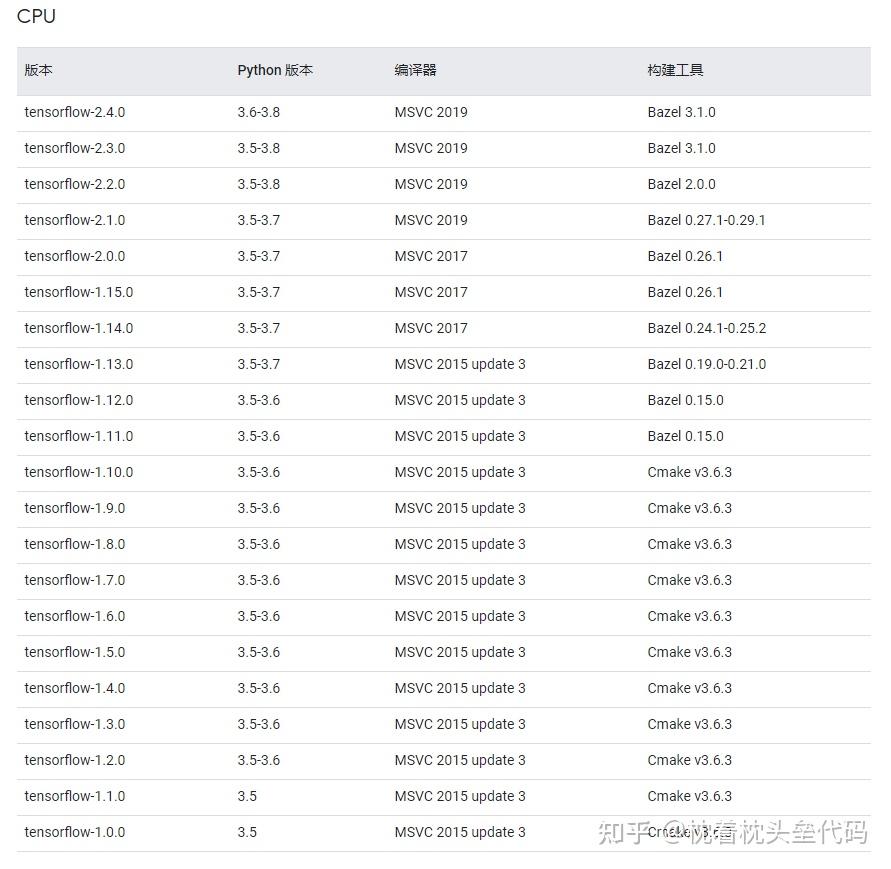
Task: Click the Bazel 3.1.0 entry for tensorflow-2.4.0
Action: [683, 112]
